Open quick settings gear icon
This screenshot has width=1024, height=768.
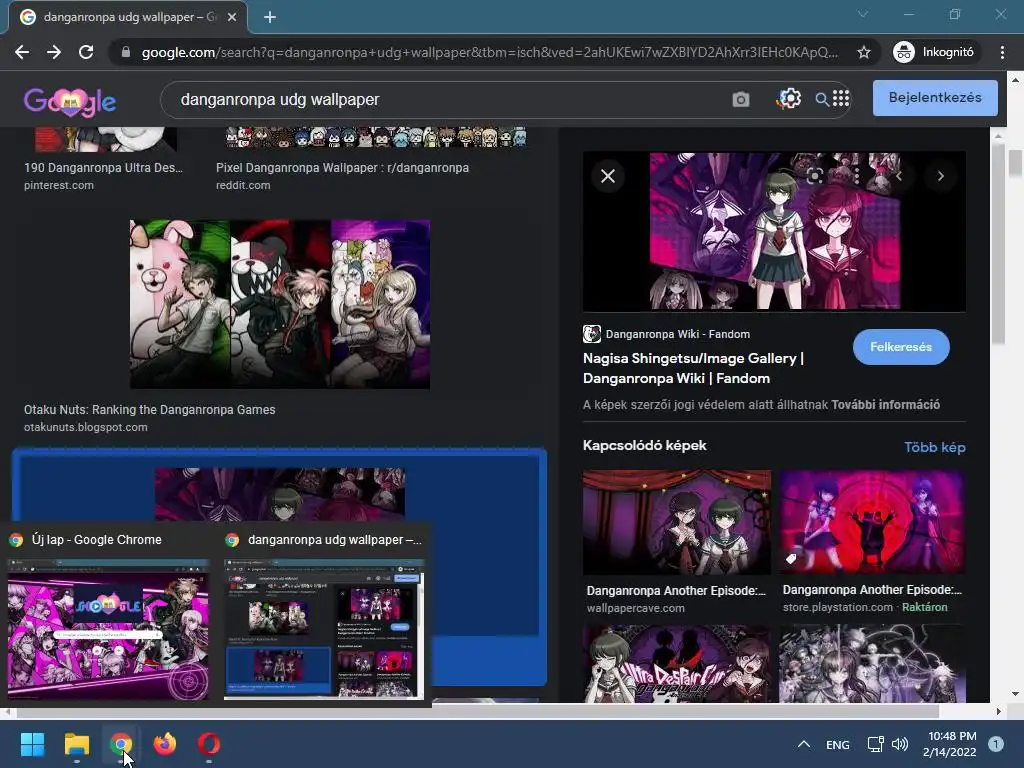789,99
